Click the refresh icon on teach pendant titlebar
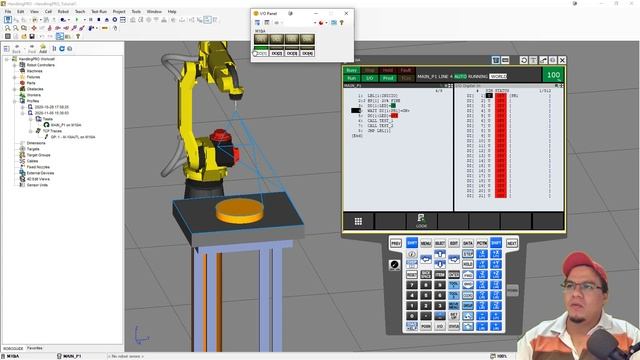 click(x=524, y=60)
